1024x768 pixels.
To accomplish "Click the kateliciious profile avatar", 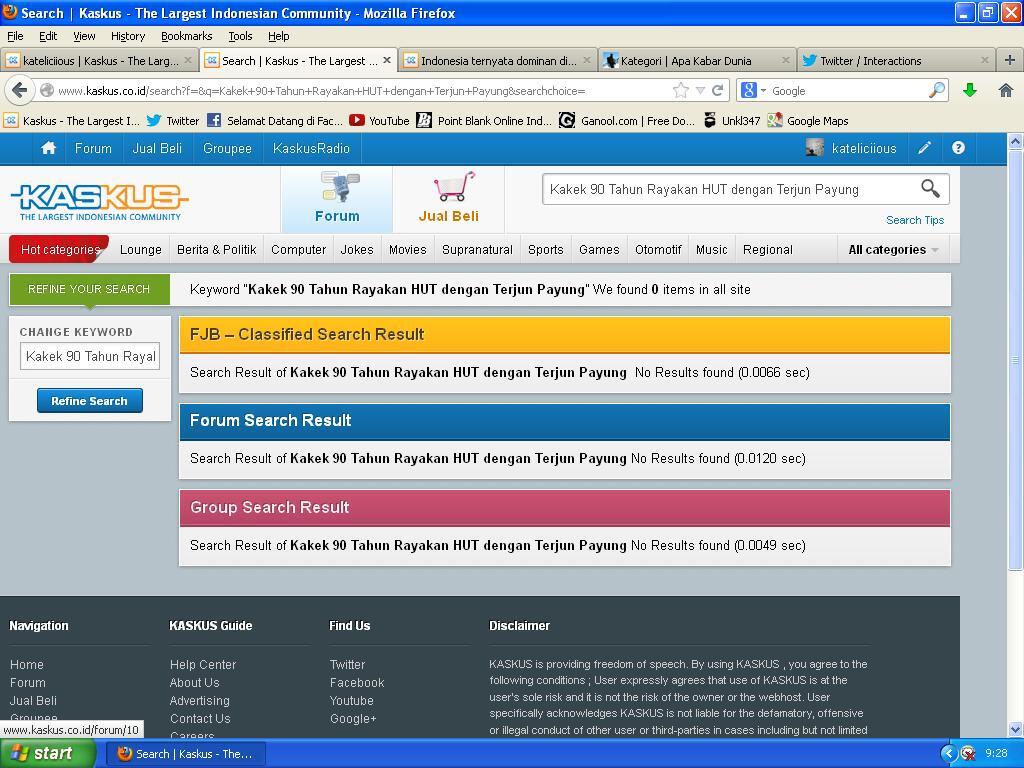I will 814,148.
